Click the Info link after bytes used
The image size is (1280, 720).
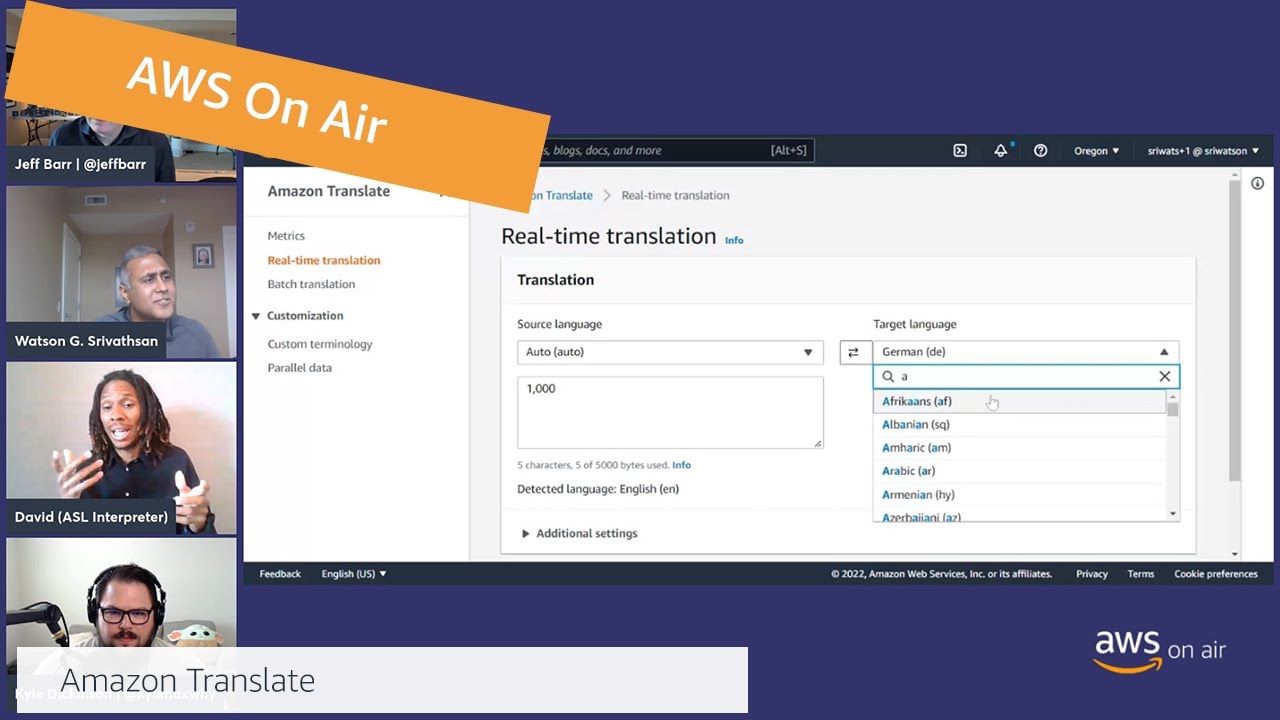click(x=681, y=465)
